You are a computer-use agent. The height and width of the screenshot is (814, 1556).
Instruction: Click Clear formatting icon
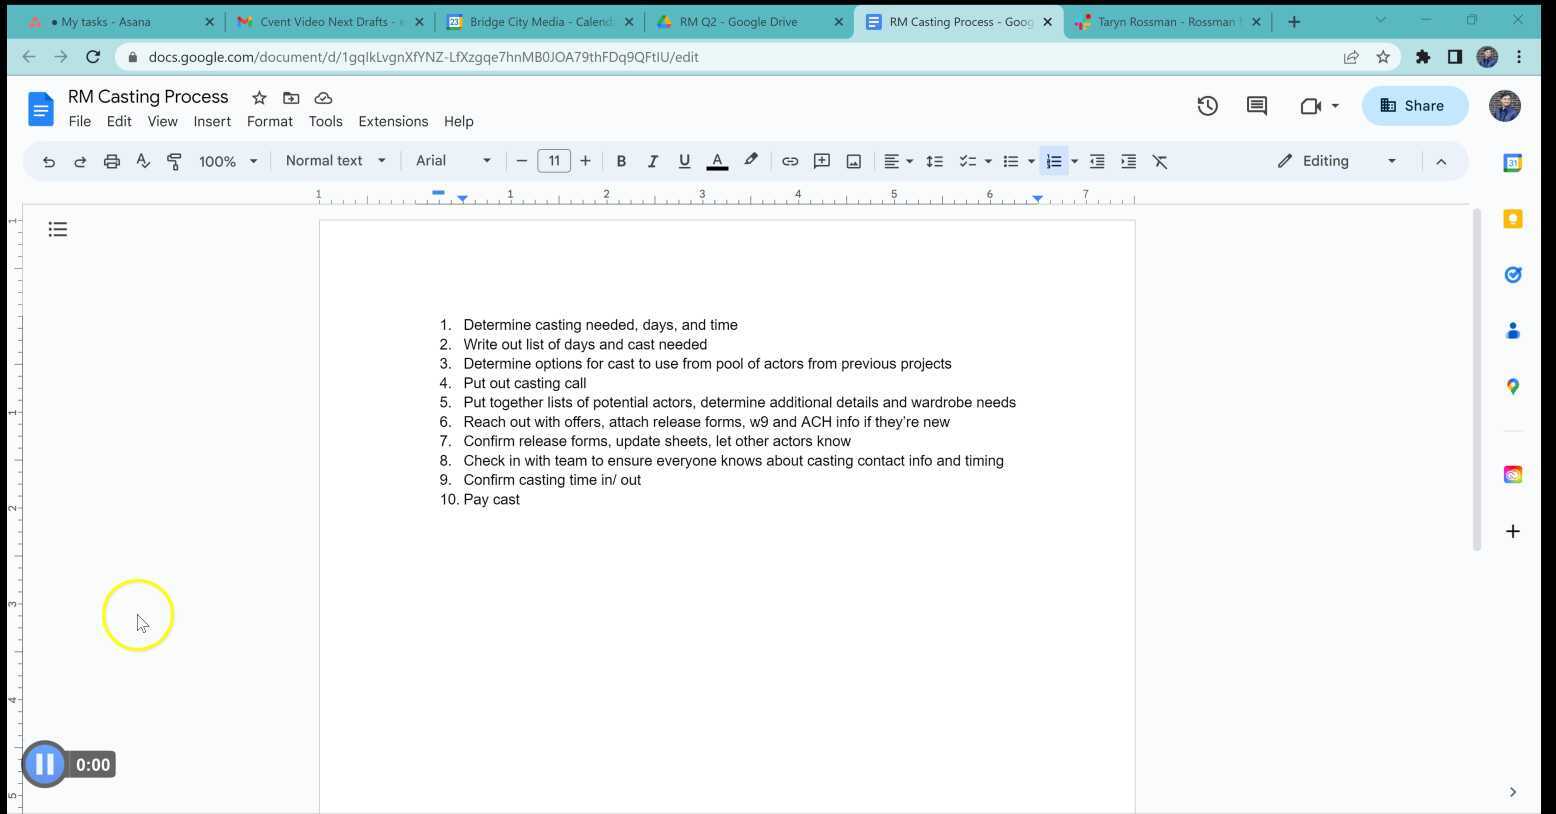point(1160,161)
